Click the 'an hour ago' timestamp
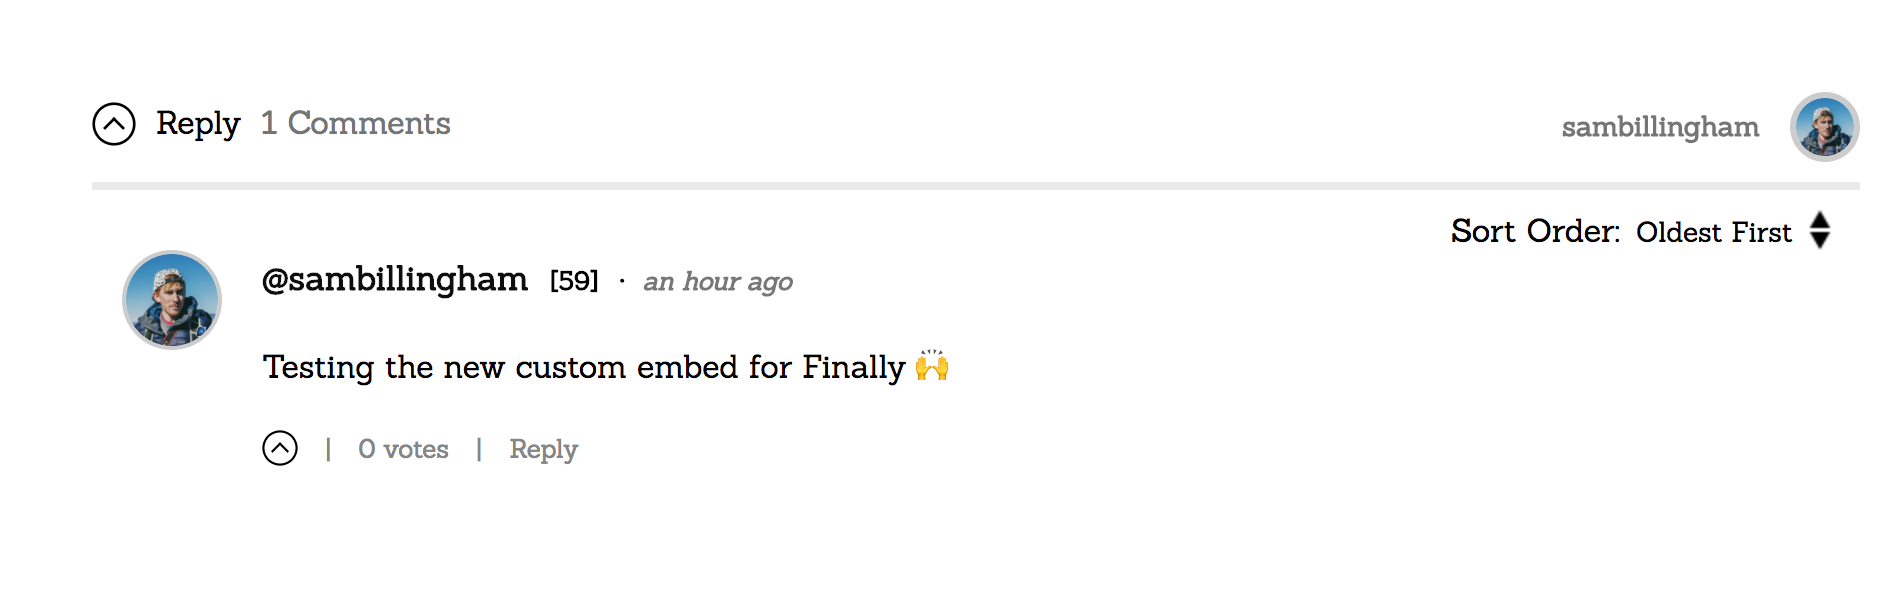1898x590 pixels. point(717,282)
